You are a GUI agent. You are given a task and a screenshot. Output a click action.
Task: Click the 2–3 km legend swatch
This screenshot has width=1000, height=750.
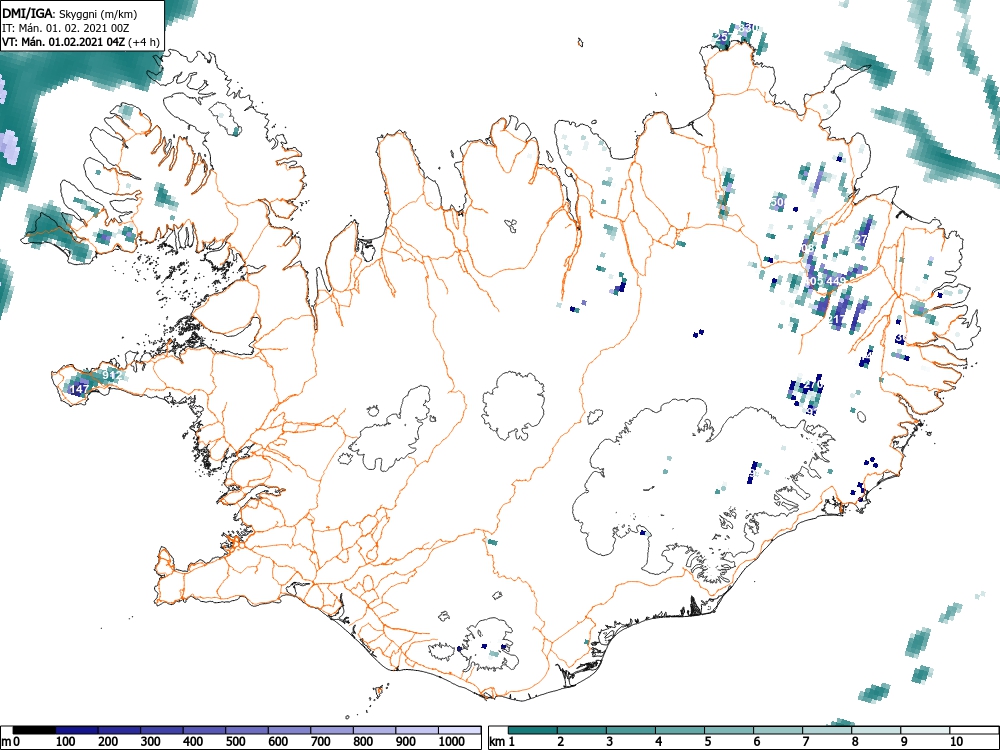click(x=582, y=730)
